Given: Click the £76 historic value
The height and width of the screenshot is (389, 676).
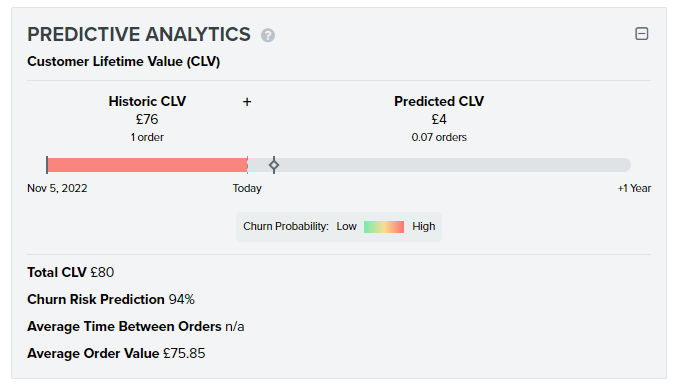Looking at the screenshot, I should pos(147,119).
